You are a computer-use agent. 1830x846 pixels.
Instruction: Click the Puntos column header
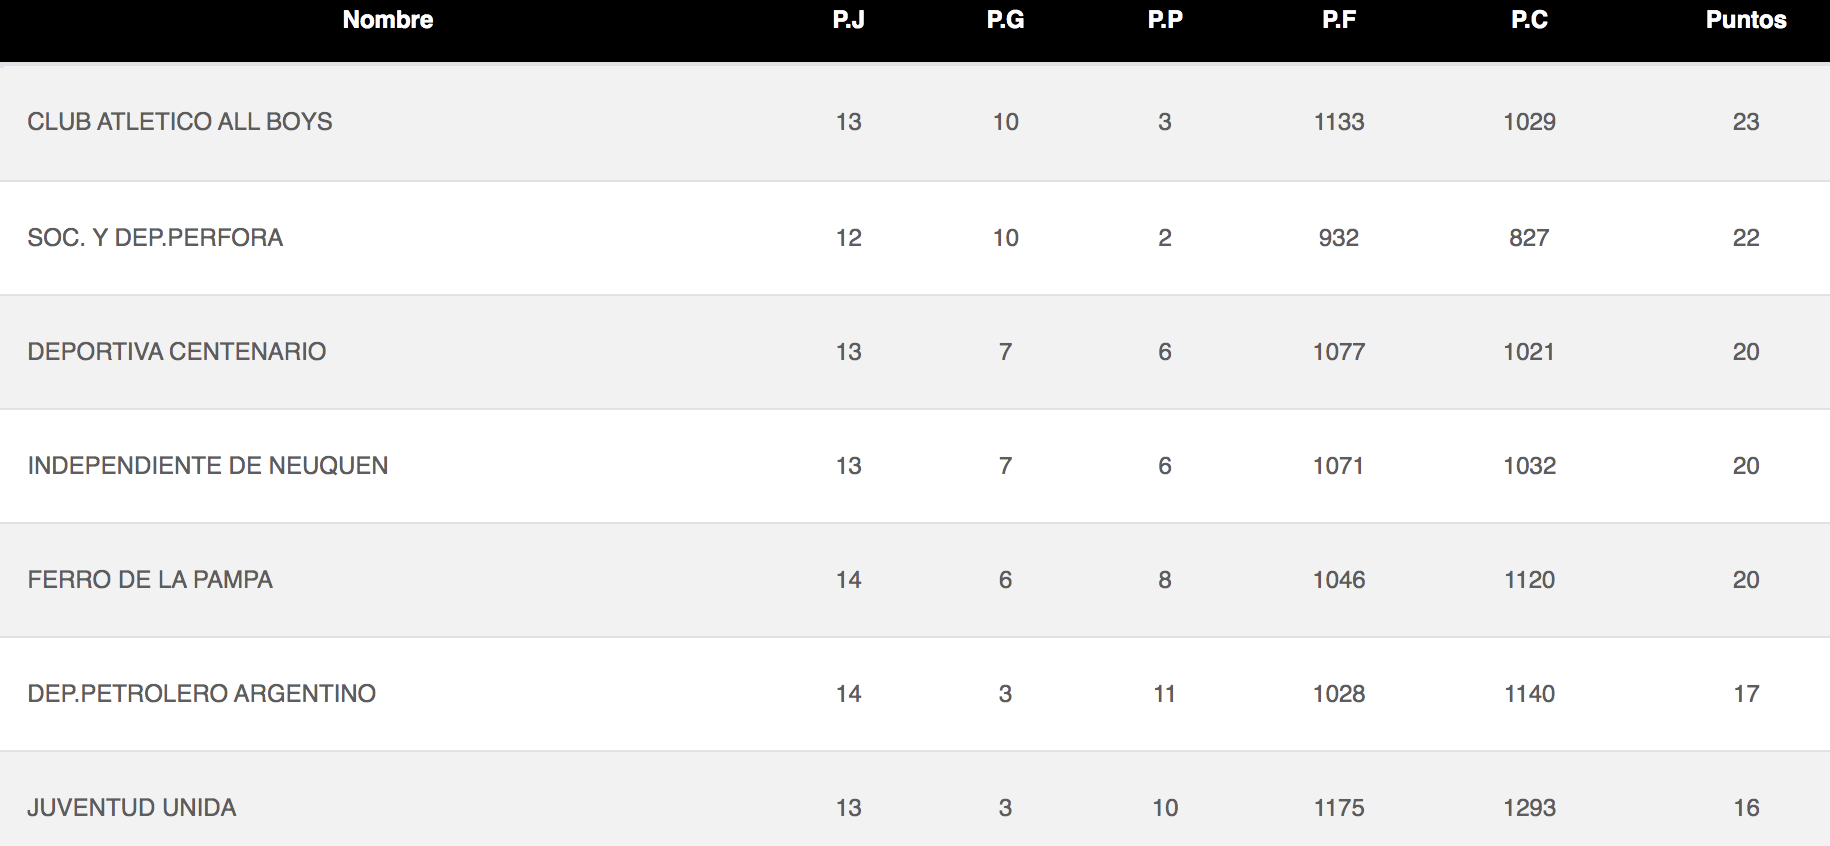click(1746, 20)
